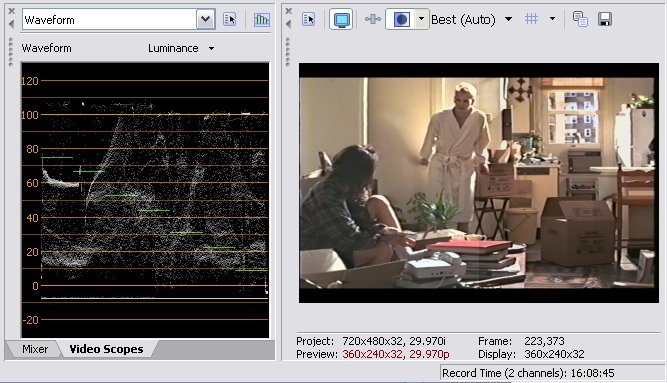Open Video Scopes settings icon

[230, 20]
